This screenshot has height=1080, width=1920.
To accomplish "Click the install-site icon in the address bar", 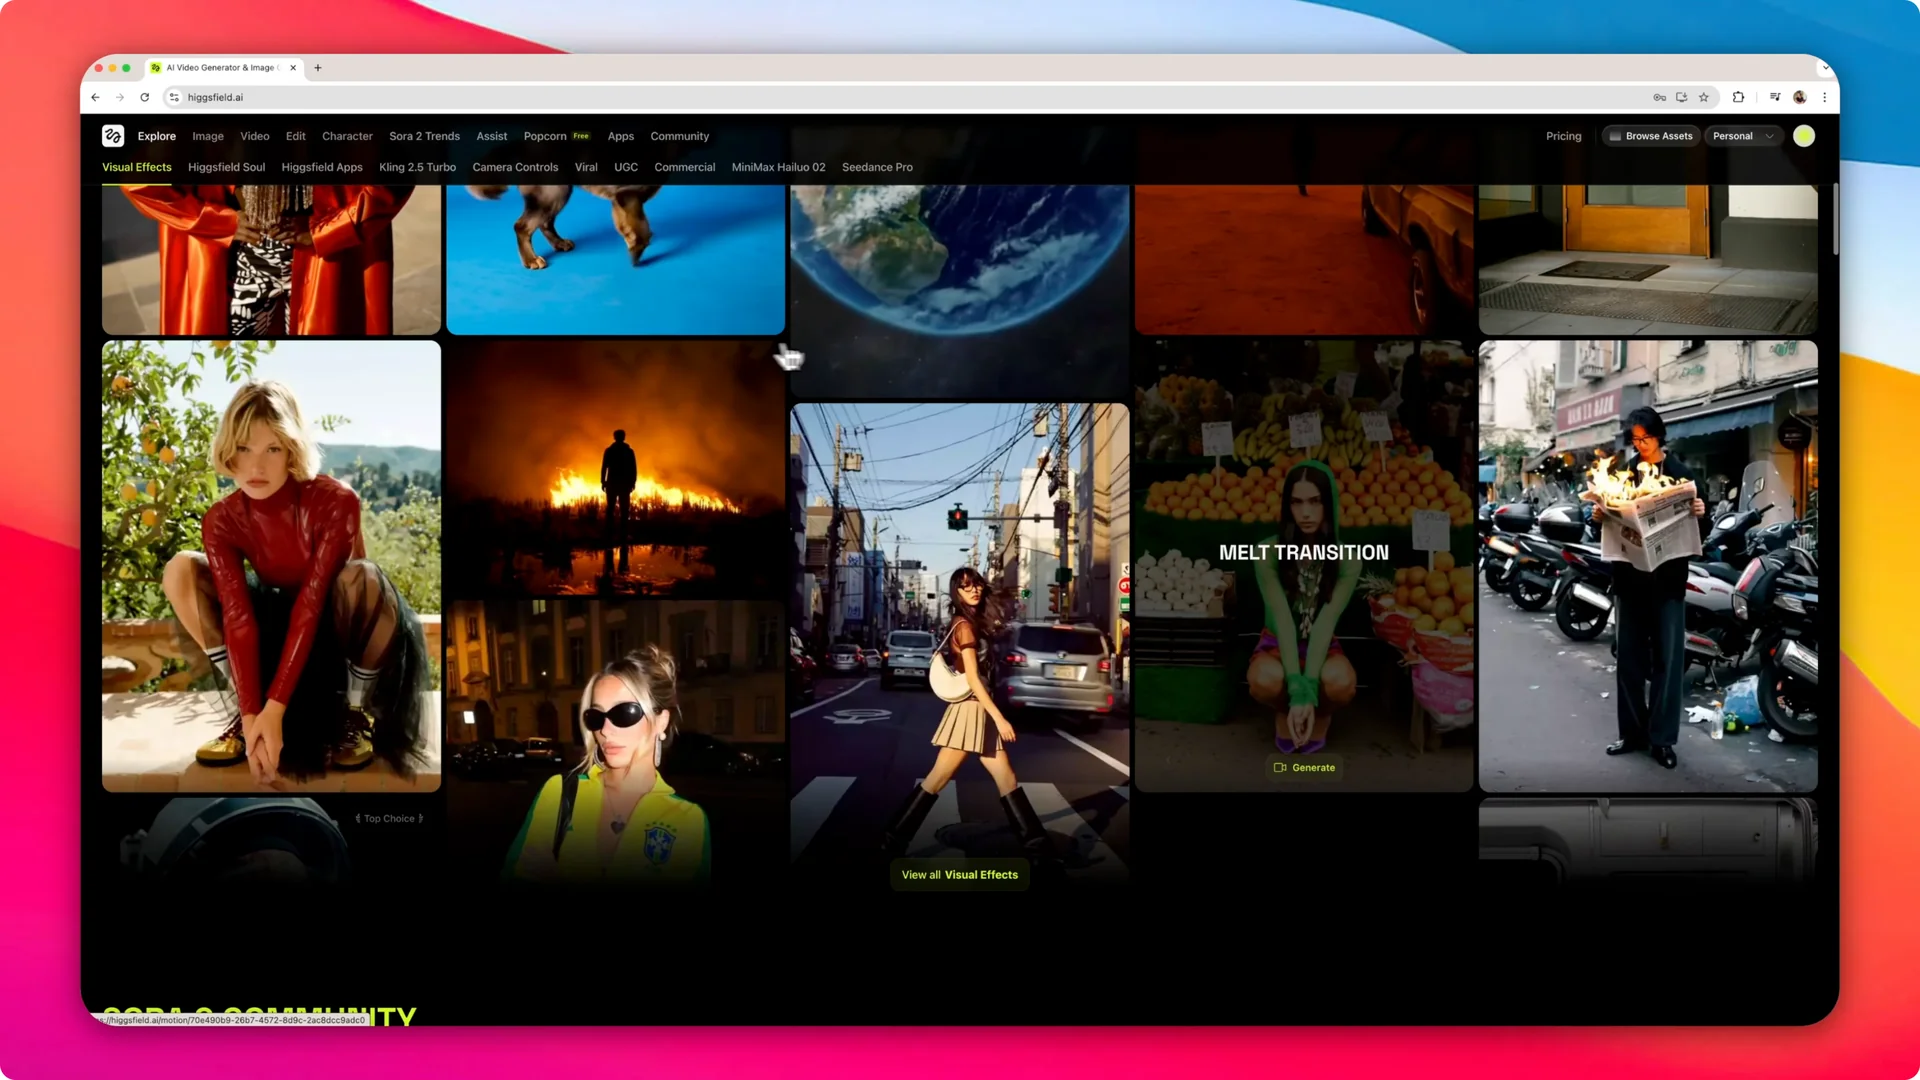I will pyautogui.click(x=1682, y=97).
